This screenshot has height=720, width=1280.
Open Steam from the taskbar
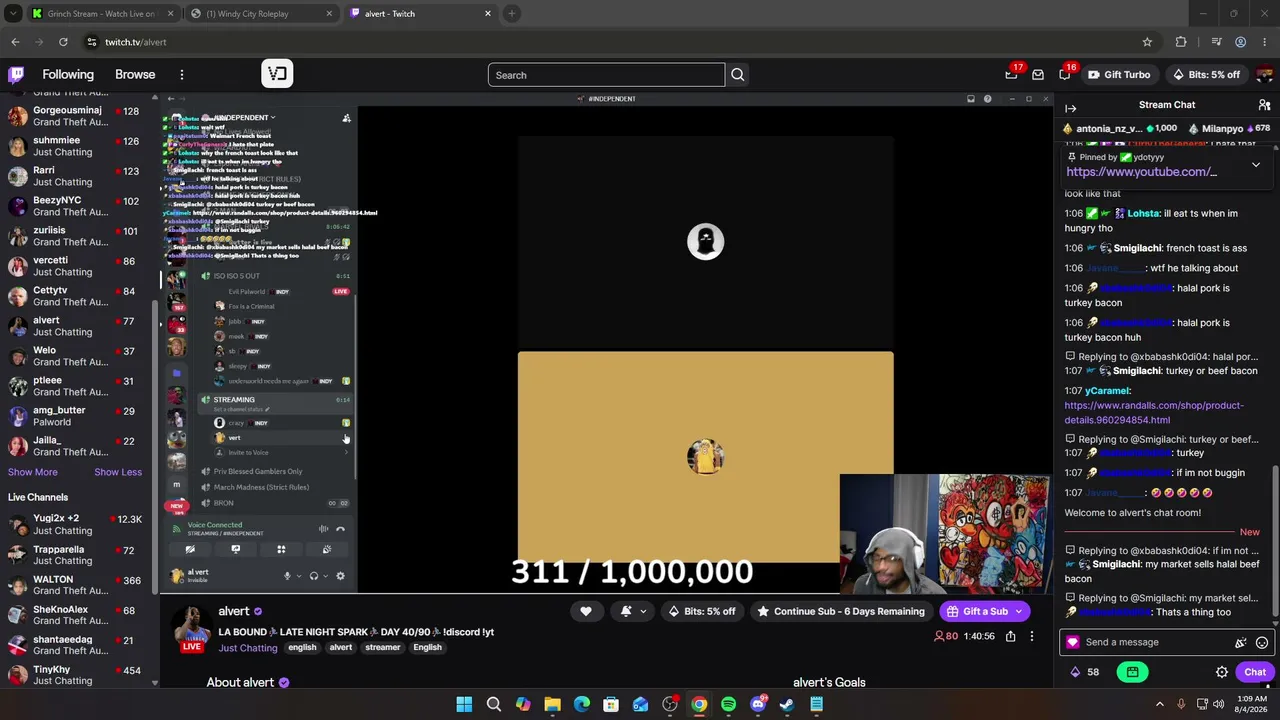point(787,704)
